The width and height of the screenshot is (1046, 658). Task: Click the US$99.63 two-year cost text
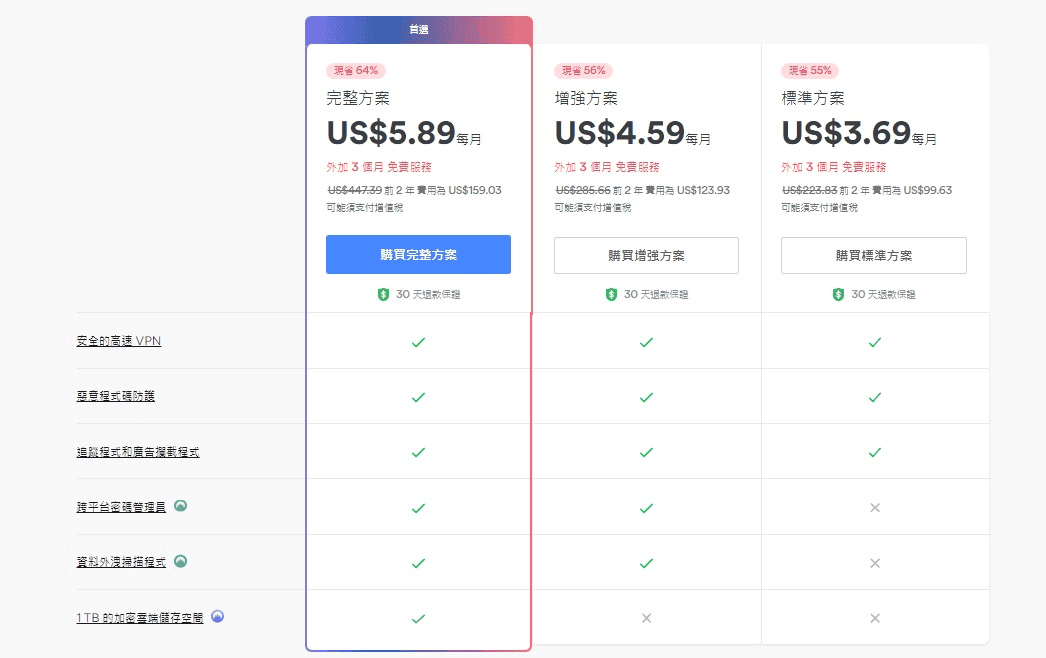[928, 190]
